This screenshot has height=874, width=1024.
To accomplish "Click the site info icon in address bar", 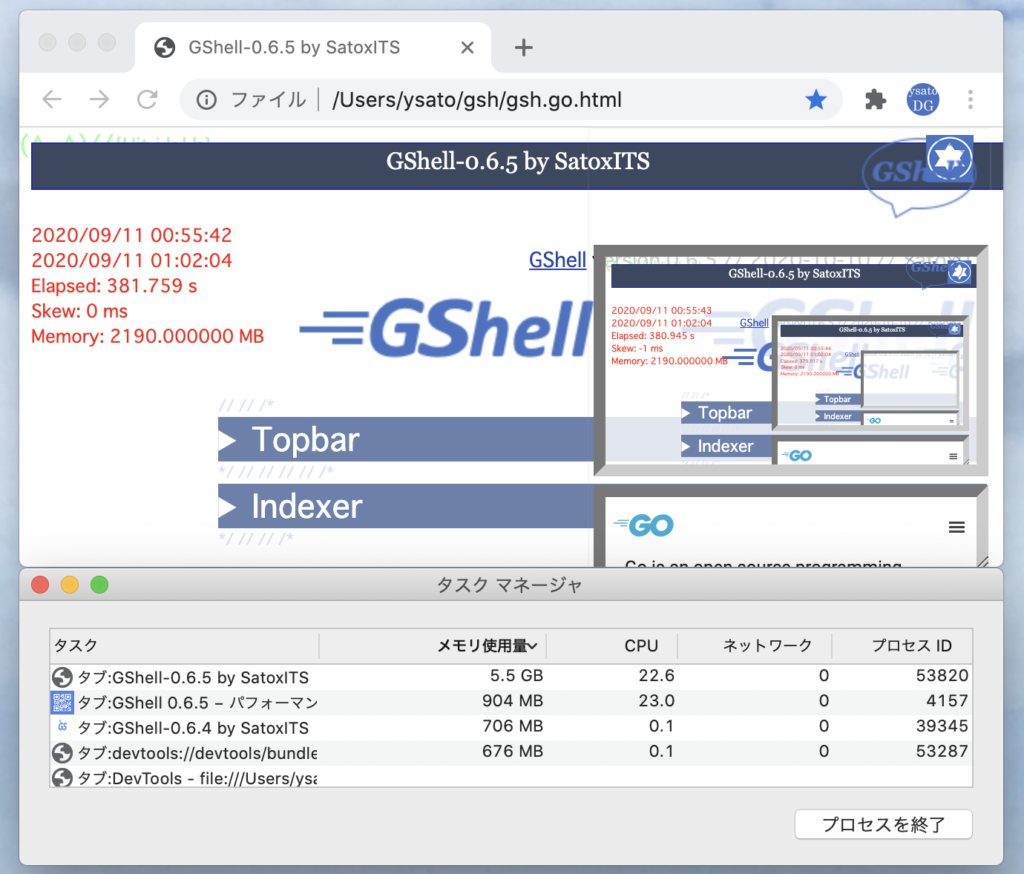I will point(206,99).
